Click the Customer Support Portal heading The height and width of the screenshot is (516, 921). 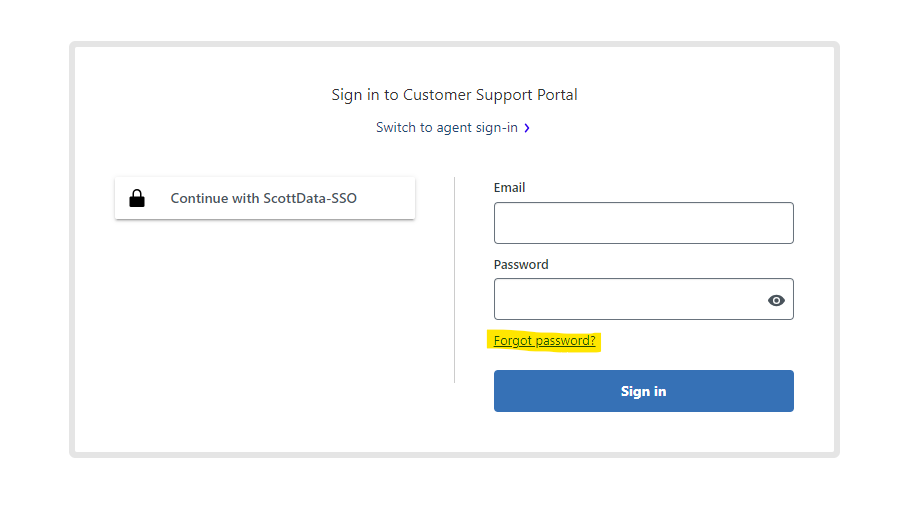click(454, 95)
